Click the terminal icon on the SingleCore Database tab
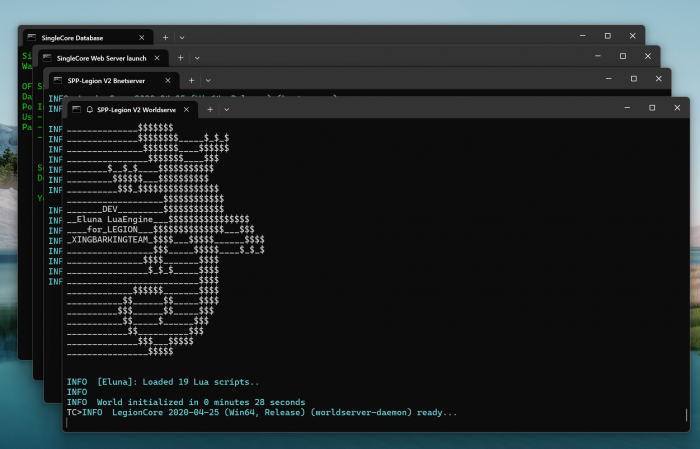This screenshot has width=700, height=449. coord(32,38)
